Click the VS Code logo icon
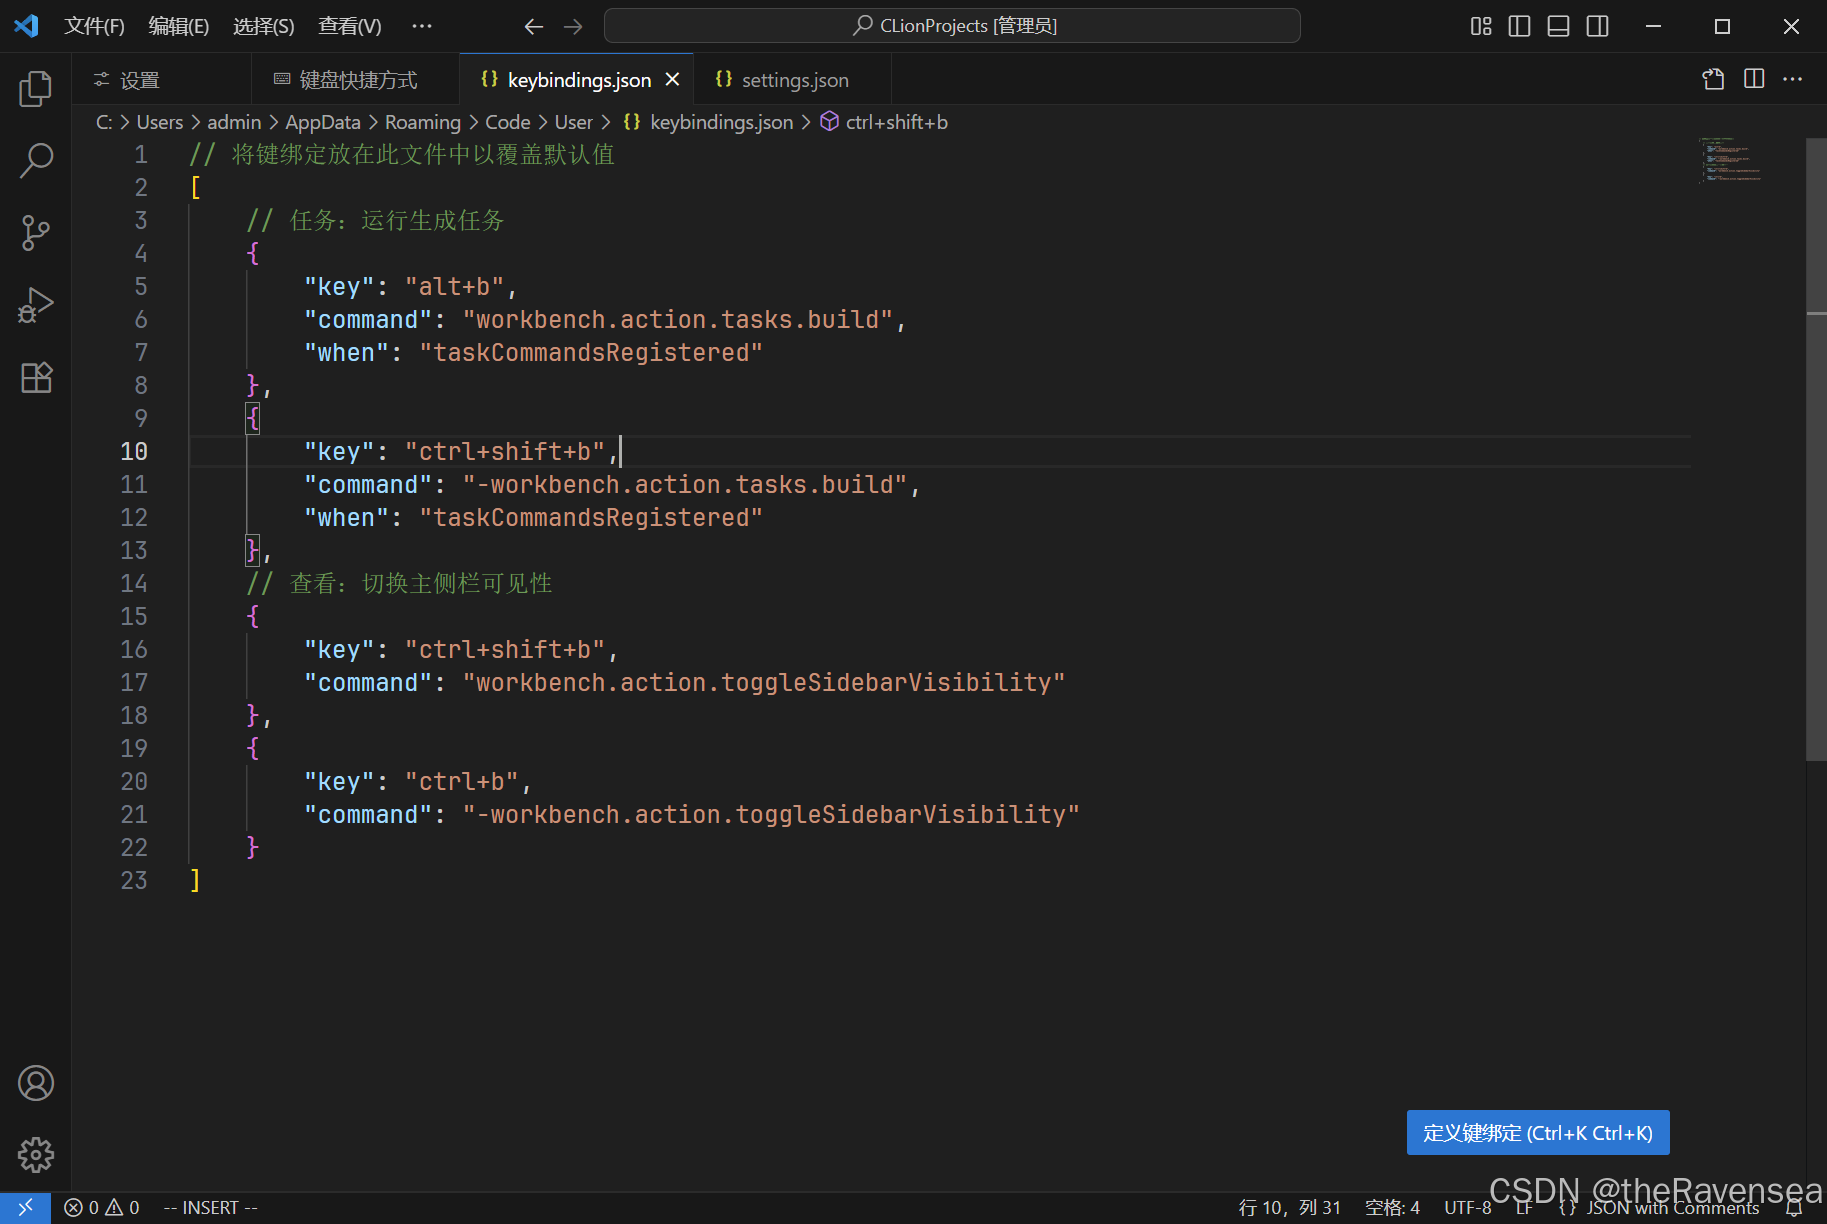This screenshot has height=1224, width=1827. [x=27, y=26]
